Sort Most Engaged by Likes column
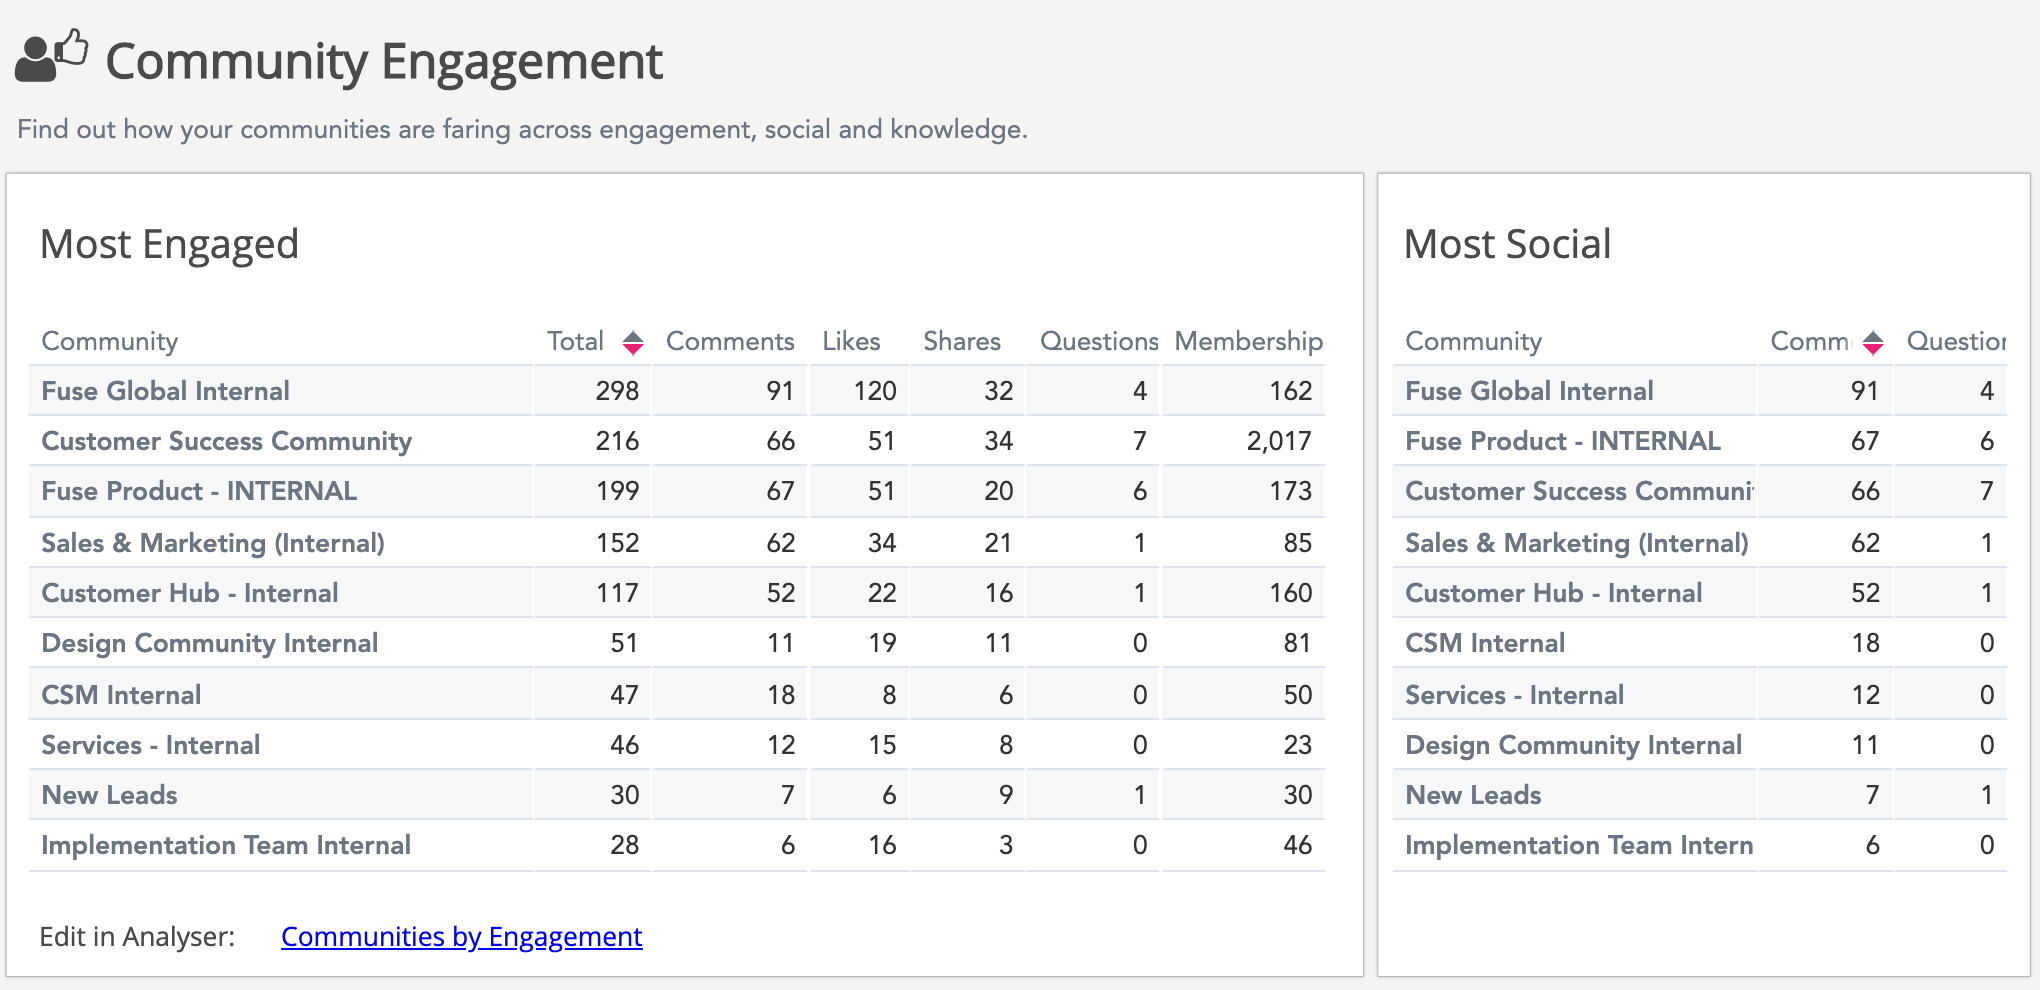The width and height of the screenshot is (2040, 990). pos(850,342)
